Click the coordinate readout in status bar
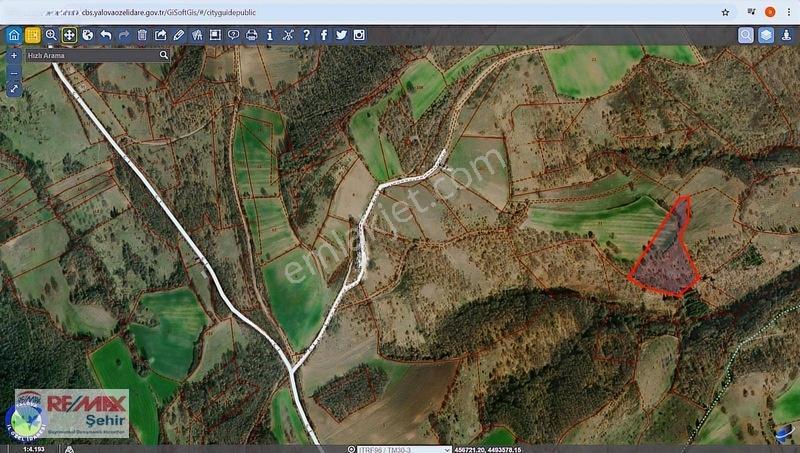The image size is (800, 453). [x=488, y=449]
